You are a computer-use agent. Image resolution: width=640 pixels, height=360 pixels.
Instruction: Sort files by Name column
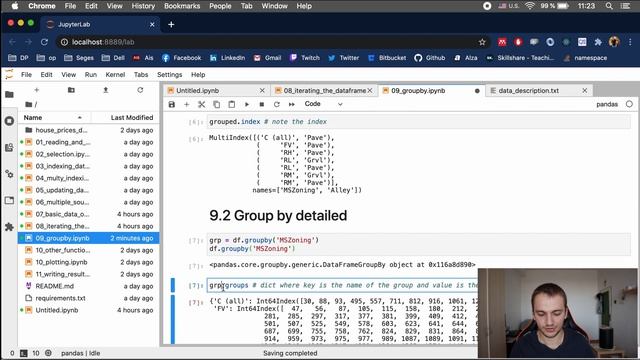point(53,118)
